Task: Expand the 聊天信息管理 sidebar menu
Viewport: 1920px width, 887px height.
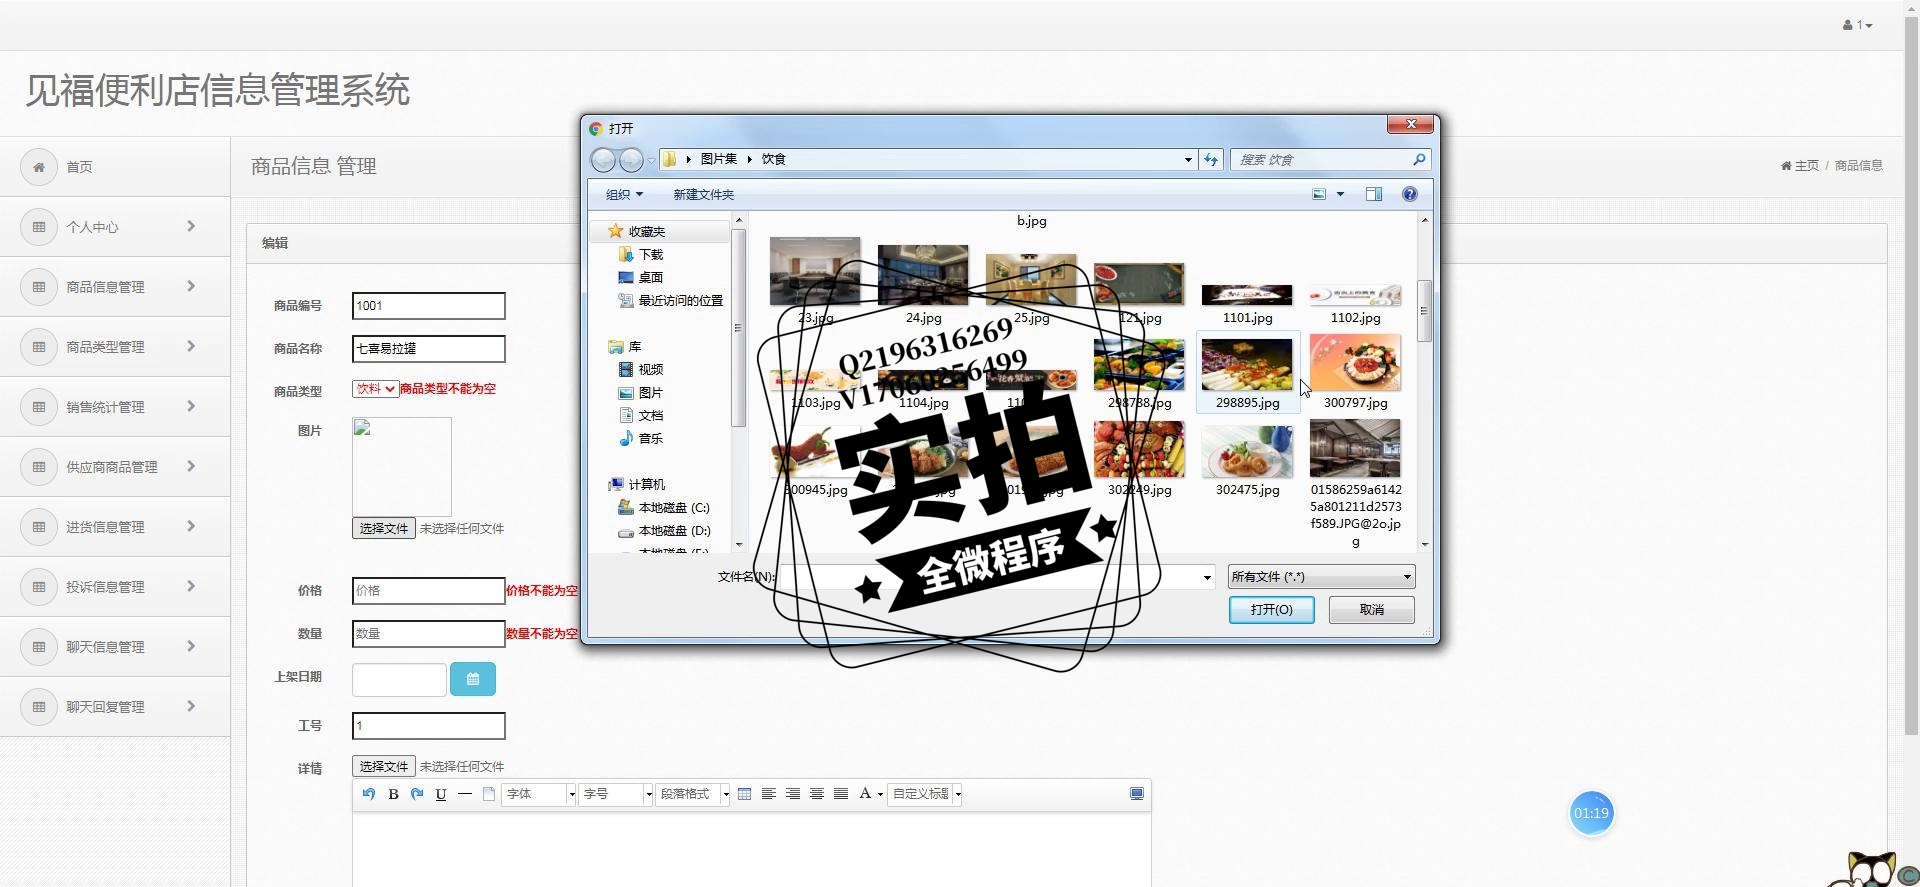Action: [x=115, y=647]
